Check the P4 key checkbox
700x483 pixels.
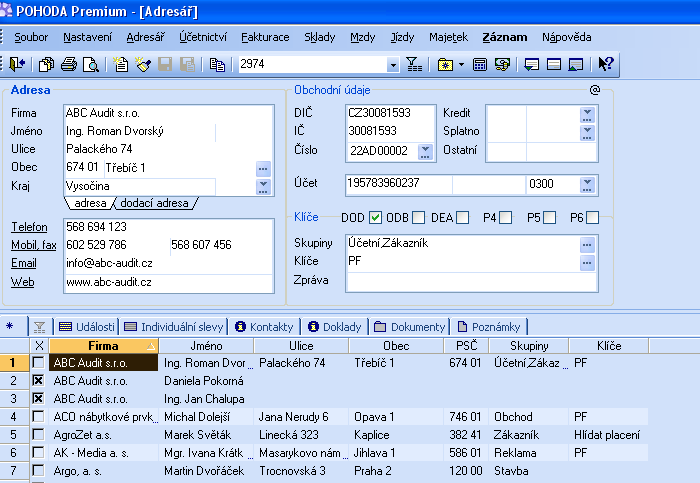pyautogui.click(x=505, y=217)
